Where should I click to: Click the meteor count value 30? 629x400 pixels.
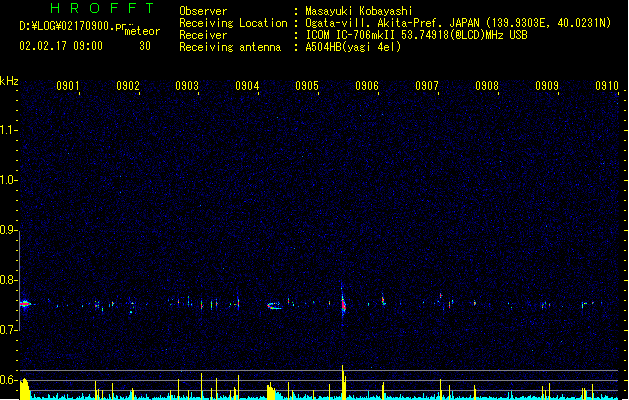145,46
